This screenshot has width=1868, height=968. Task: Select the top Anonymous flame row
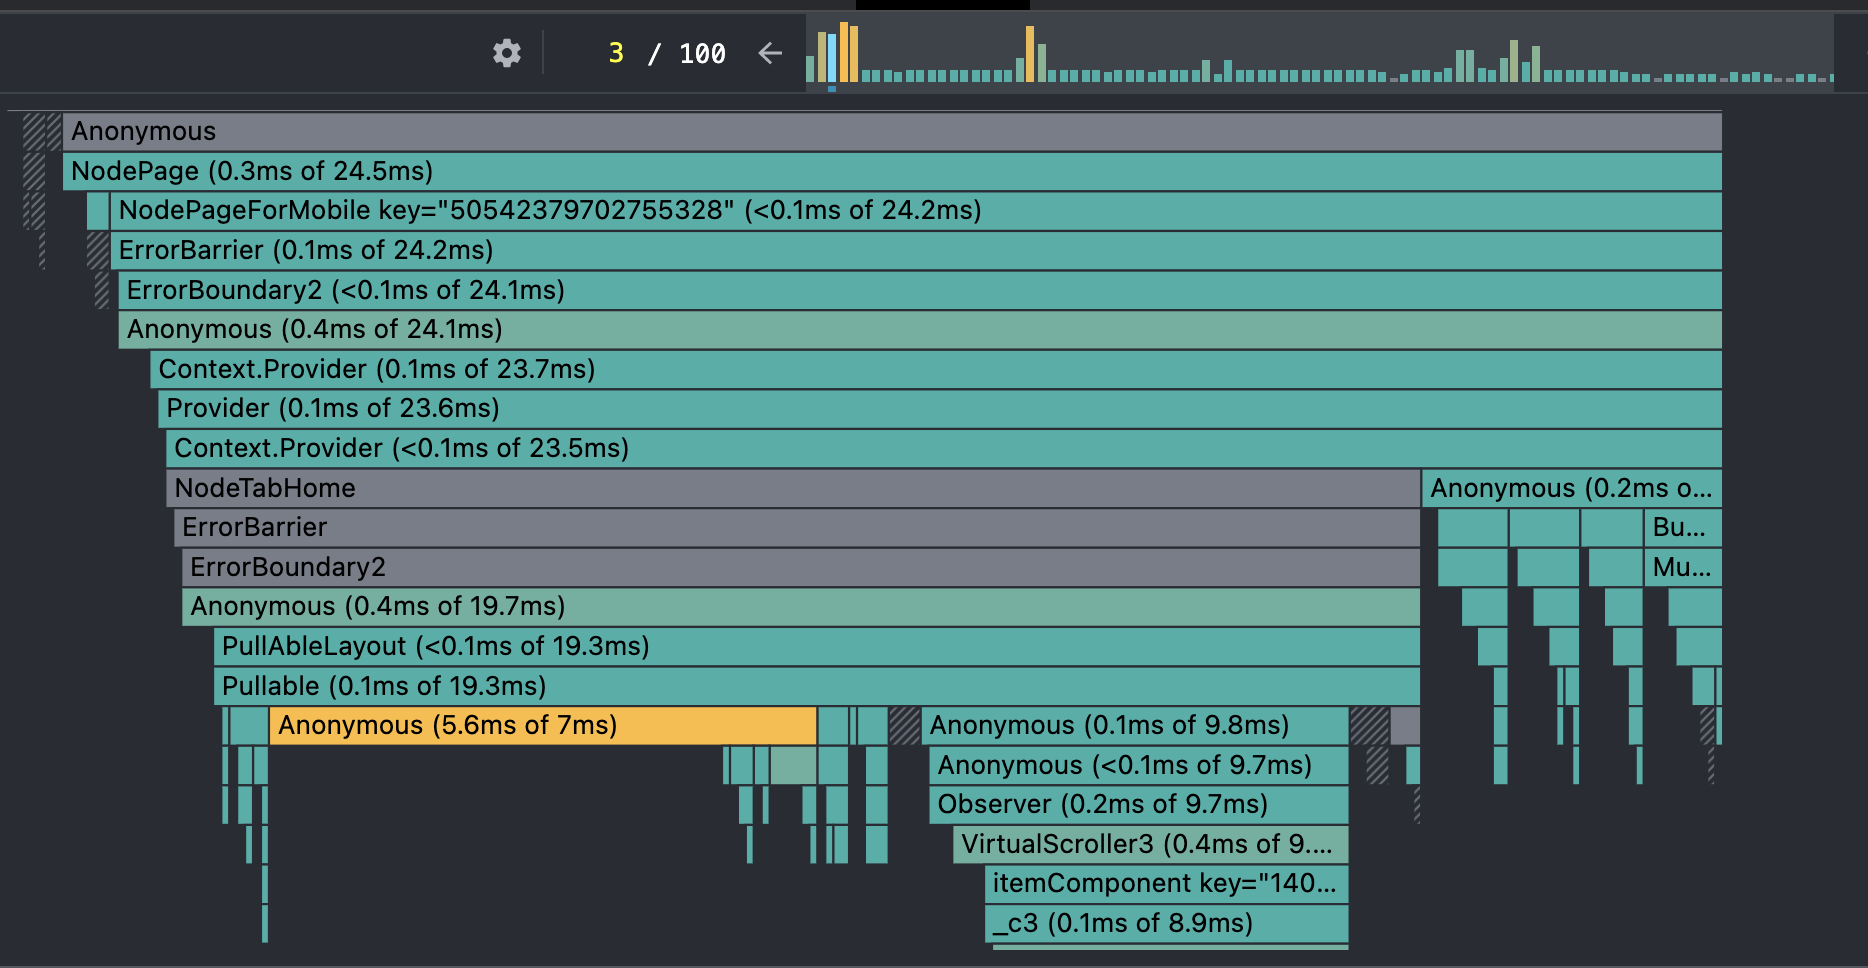tap(892, 131)
